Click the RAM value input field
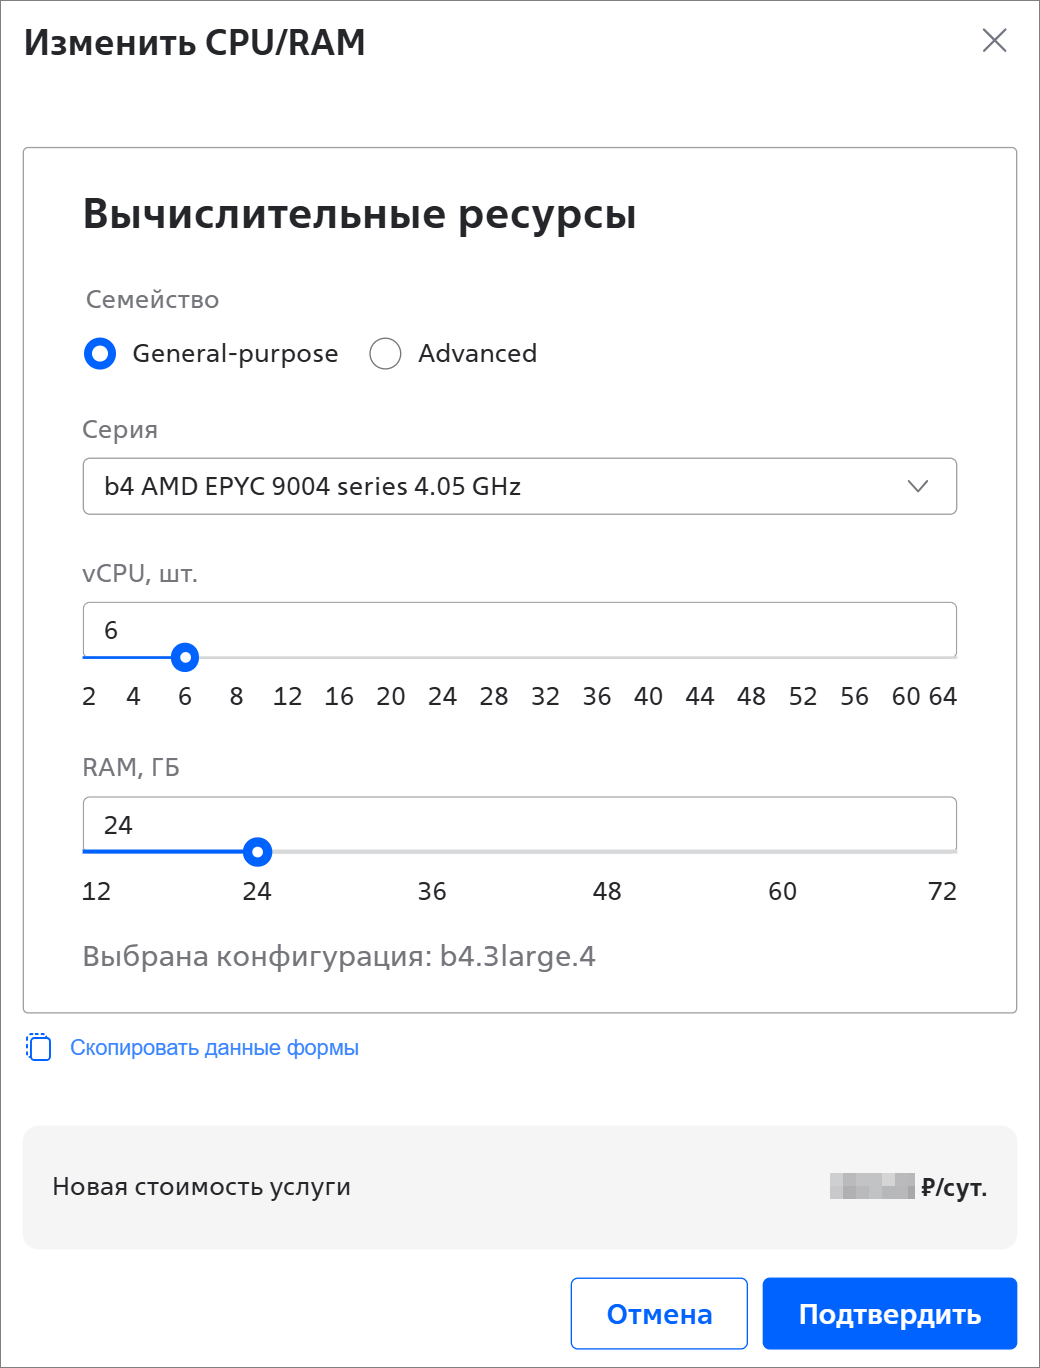This screenshot has width=1040, height=1368. pos(520,825)
